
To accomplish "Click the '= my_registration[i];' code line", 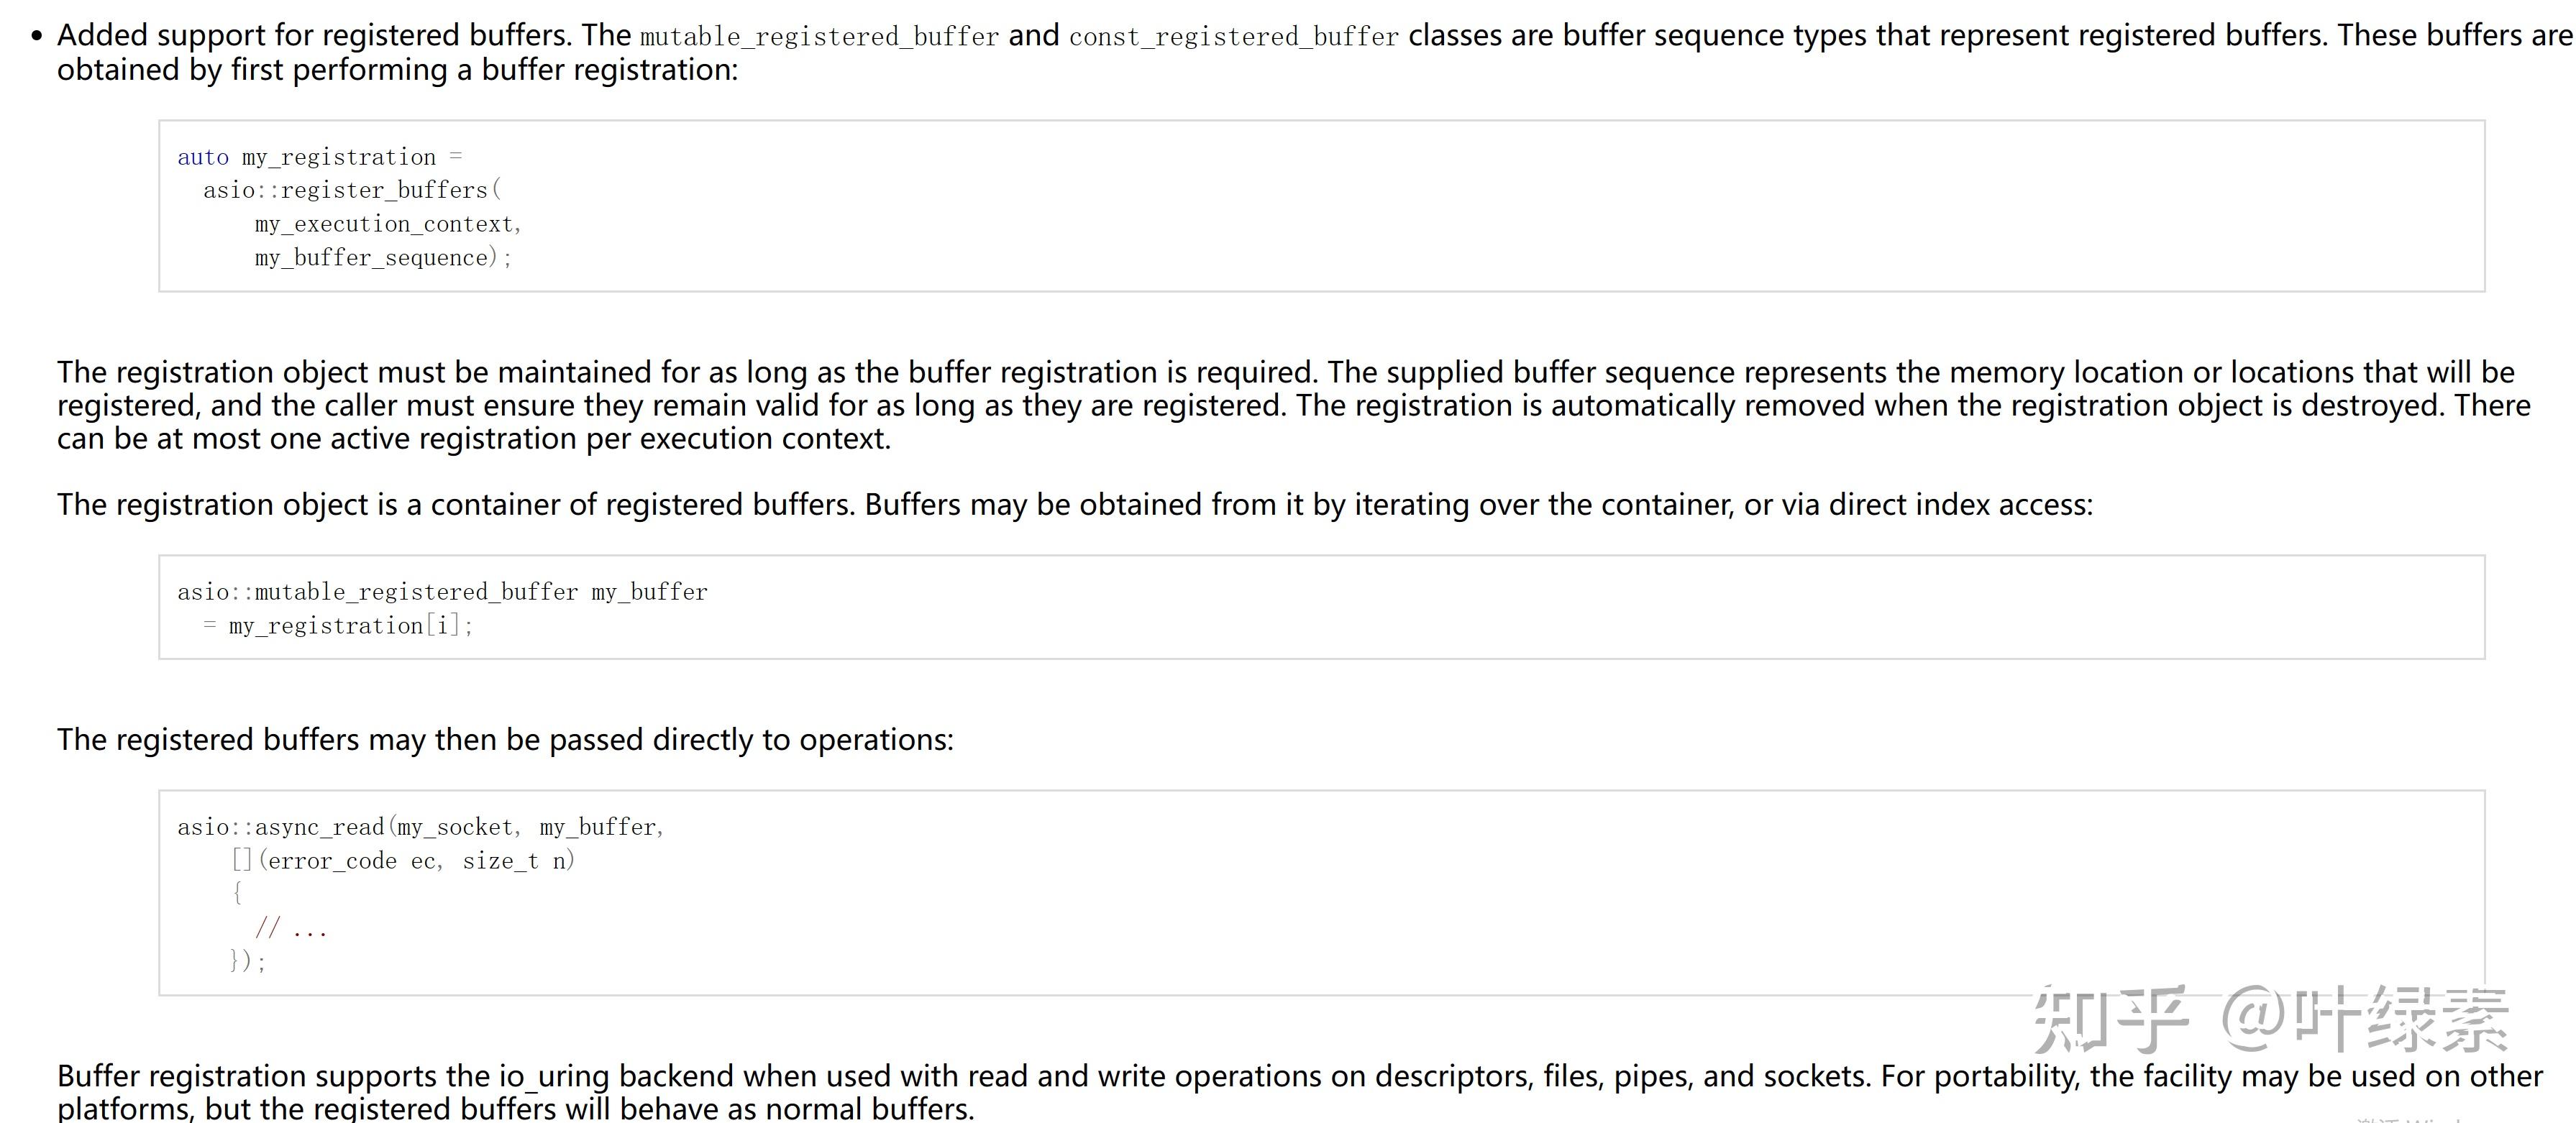I will (x=338, y=626).
